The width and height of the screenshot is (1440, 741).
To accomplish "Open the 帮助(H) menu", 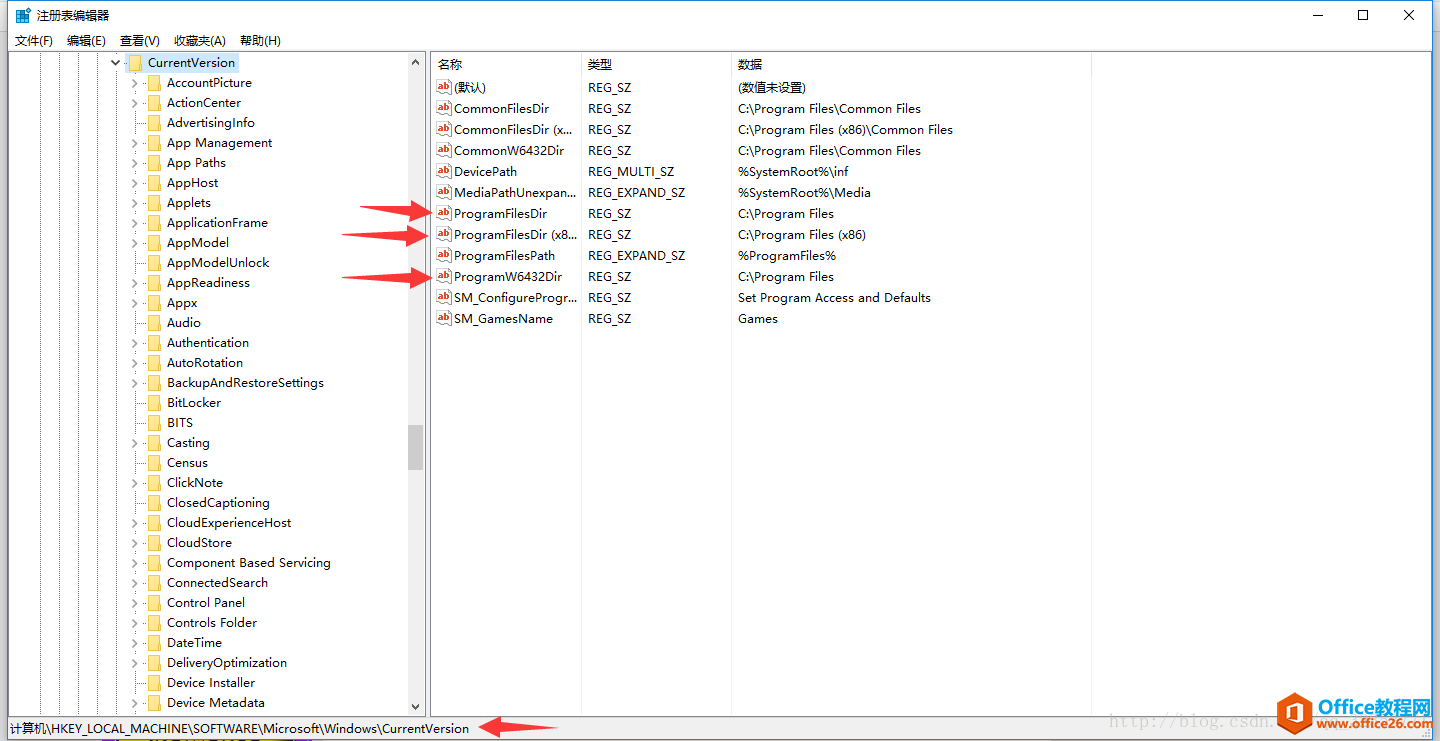I will tap(260, 41).
